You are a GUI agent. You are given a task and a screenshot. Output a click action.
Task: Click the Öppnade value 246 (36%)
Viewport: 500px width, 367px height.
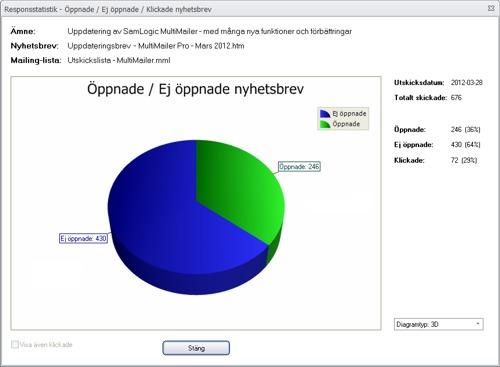click(466, 129)
